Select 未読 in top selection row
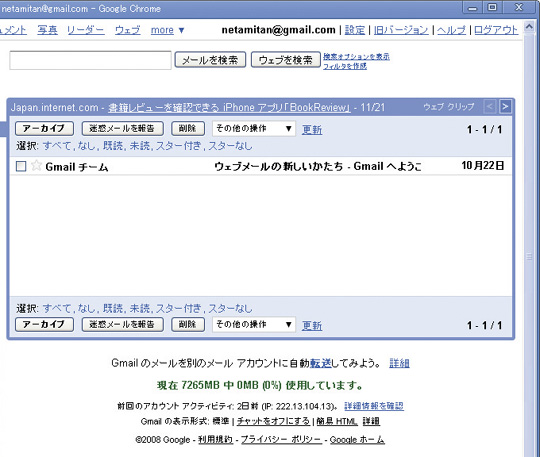 pyautogui.click(x=140, y=146)
